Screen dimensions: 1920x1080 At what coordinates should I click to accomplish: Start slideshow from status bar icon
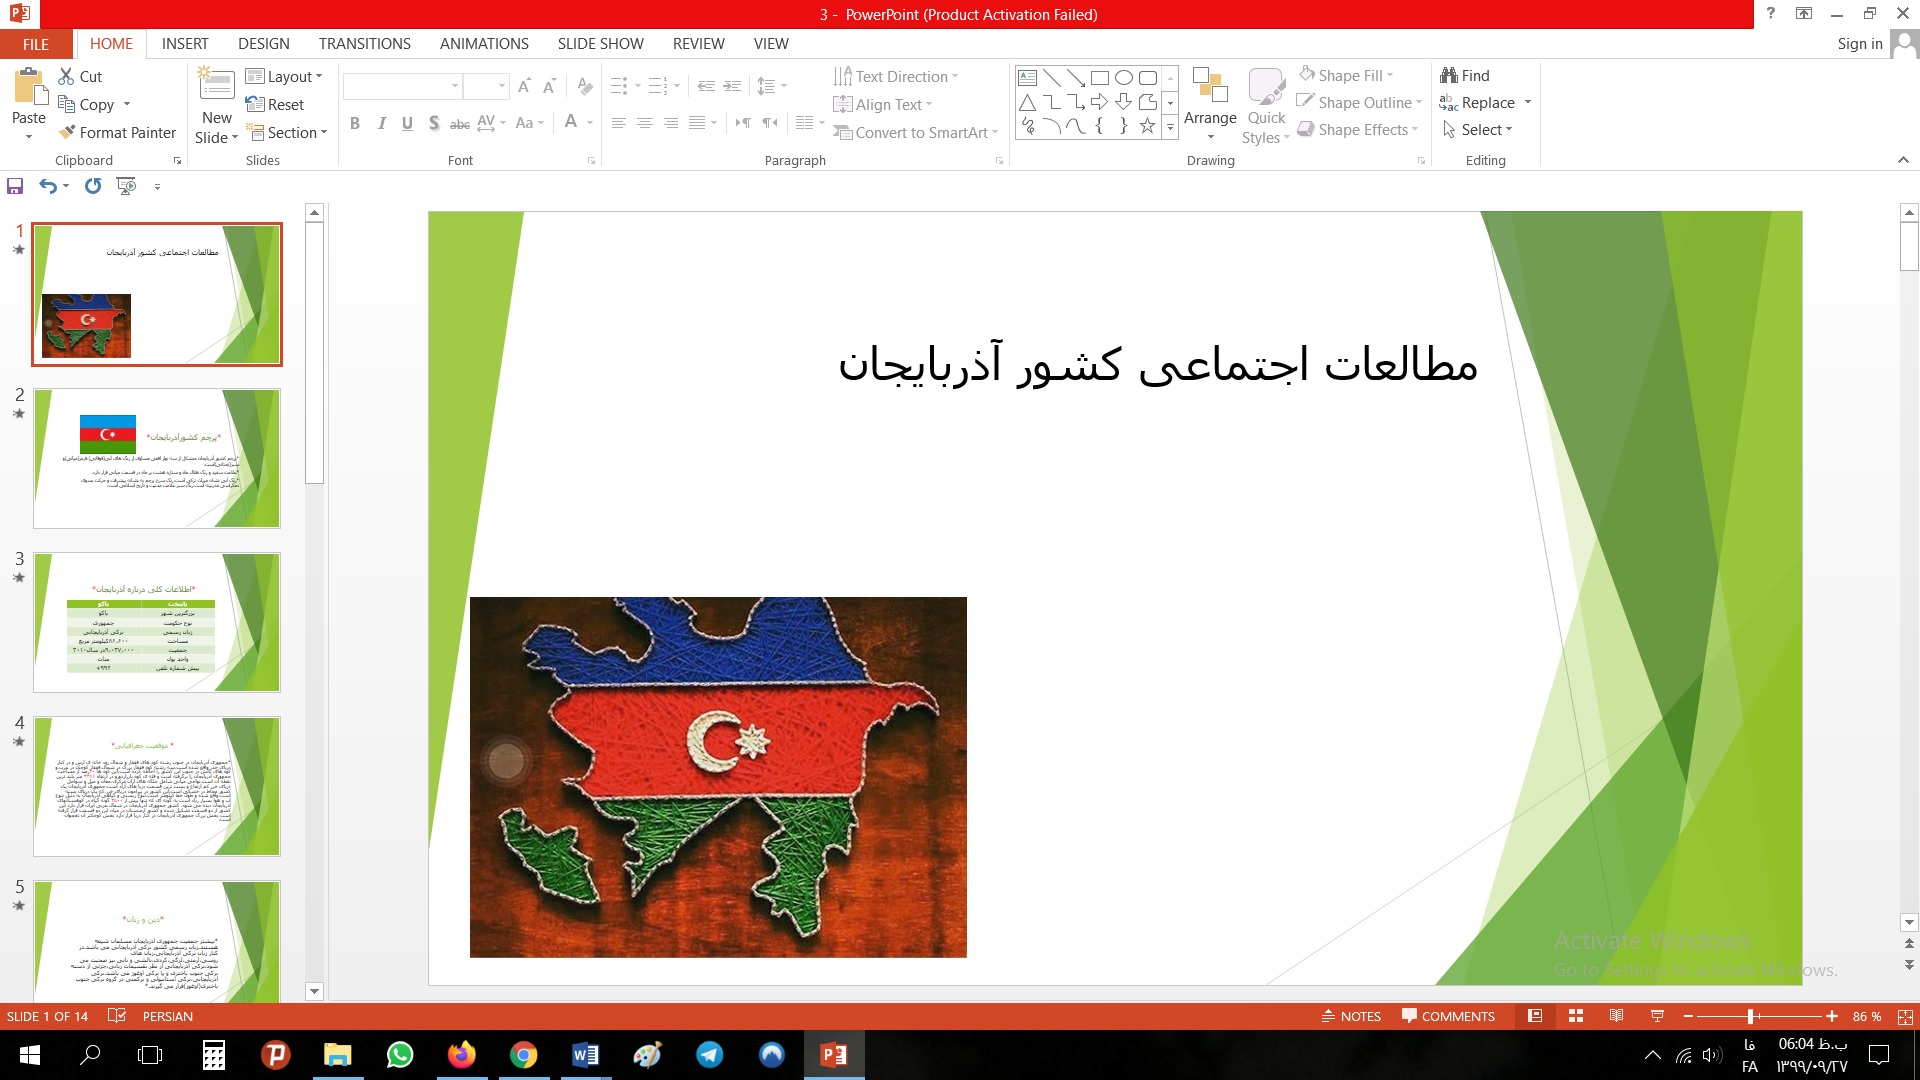pos(1657,1016)
